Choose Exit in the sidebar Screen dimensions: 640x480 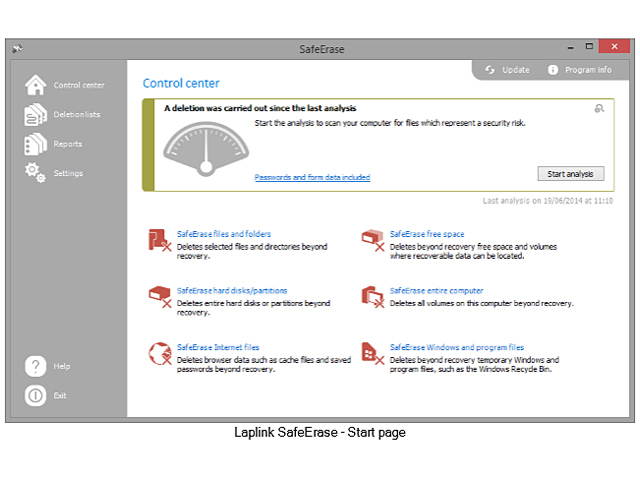tap(60, 396)
